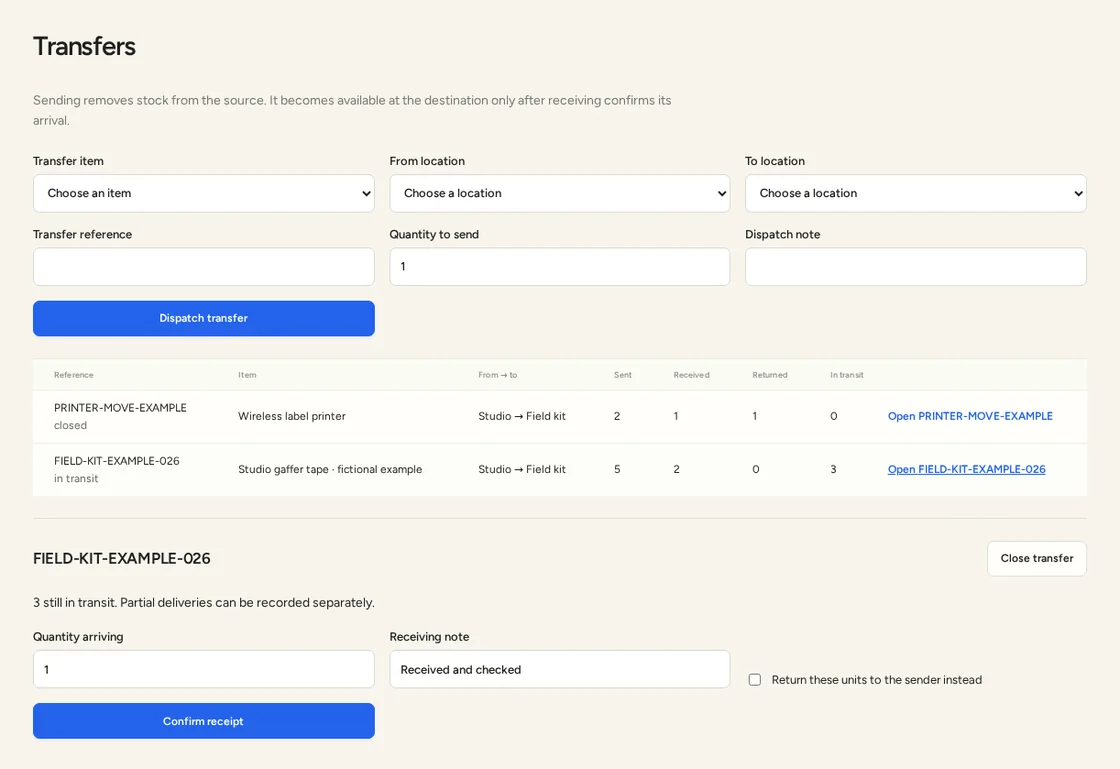Click the Dispatch transfer button
Image resolution: width=1120 pixels, height=769 pixels.
[x=204, y=318]
